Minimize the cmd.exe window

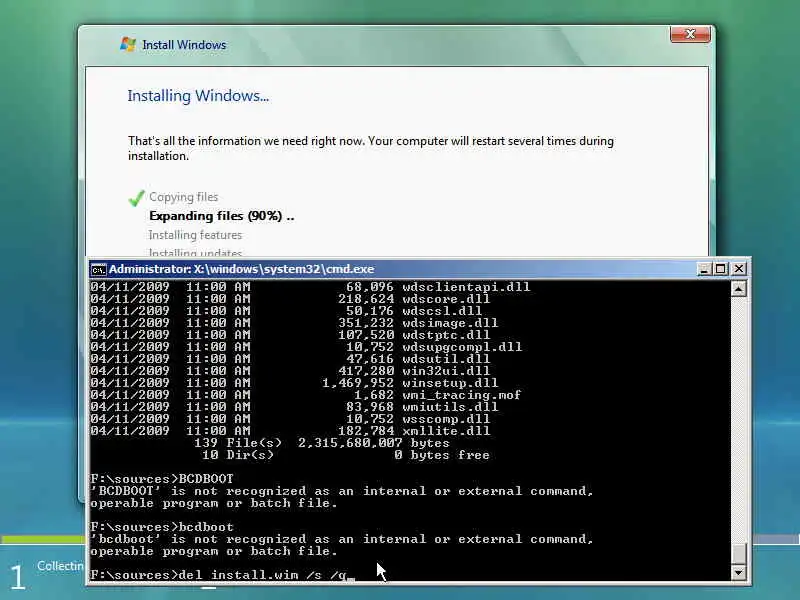pos(704,269)
